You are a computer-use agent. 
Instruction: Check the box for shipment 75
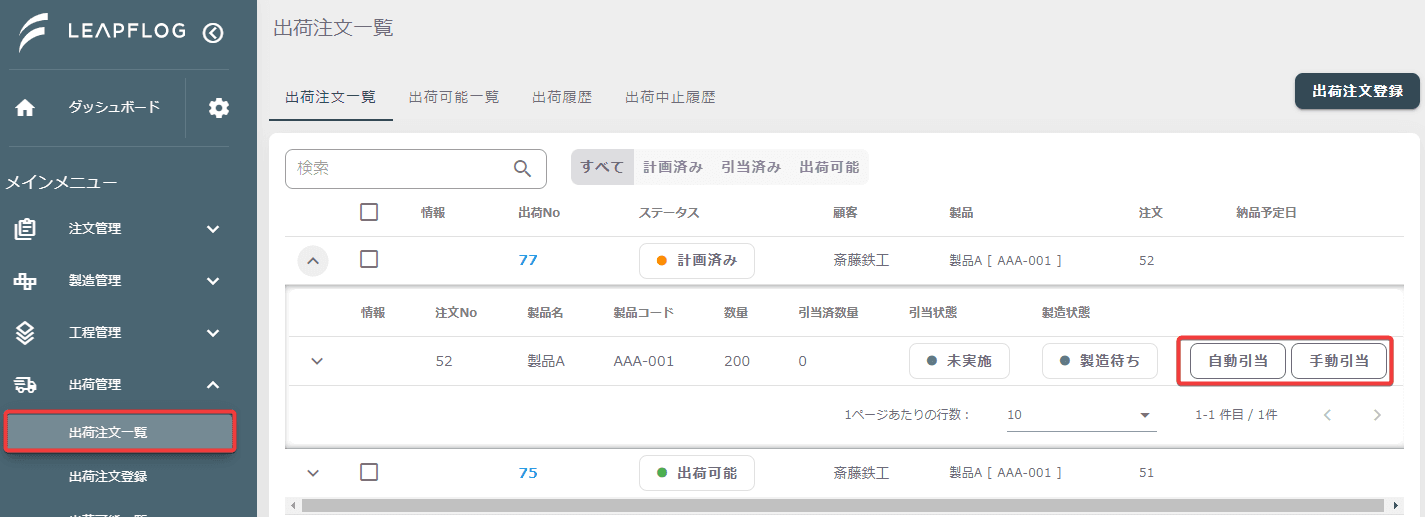pyautogui.click(x=369, y=472)
